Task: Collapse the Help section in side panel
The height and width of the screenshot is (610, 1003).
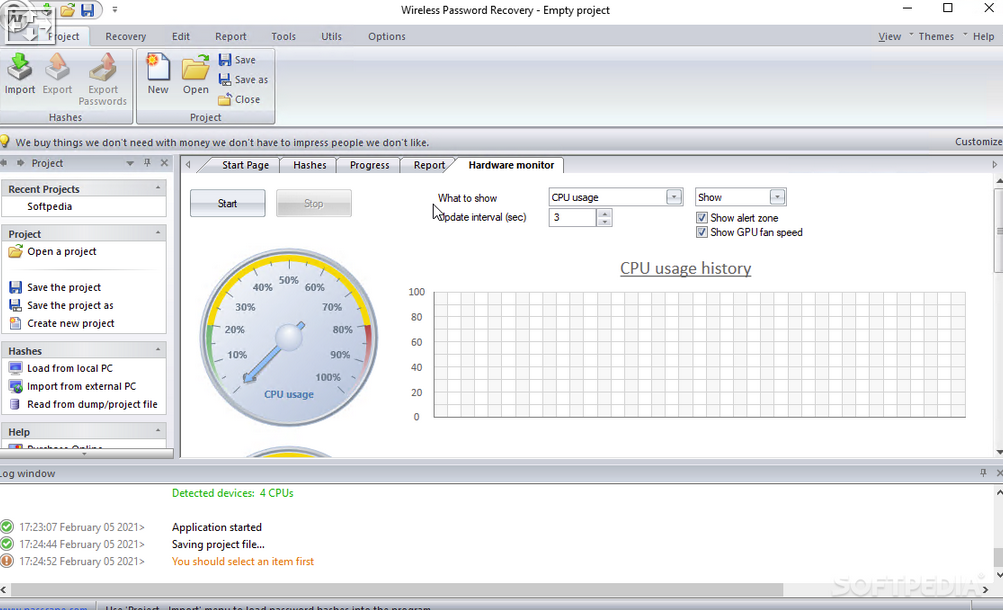Action: [158, 431]
